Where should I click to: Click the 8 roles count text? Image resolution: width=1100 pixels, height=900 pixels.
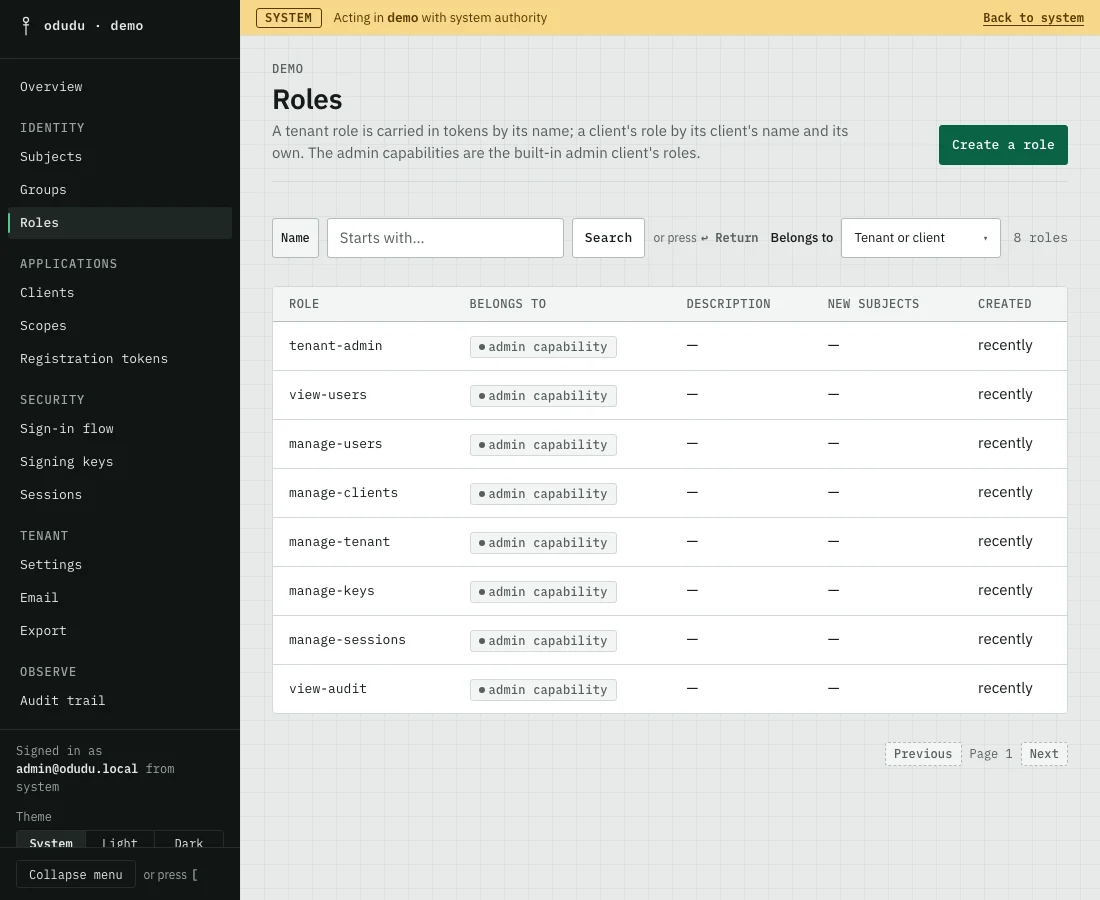1040,239
